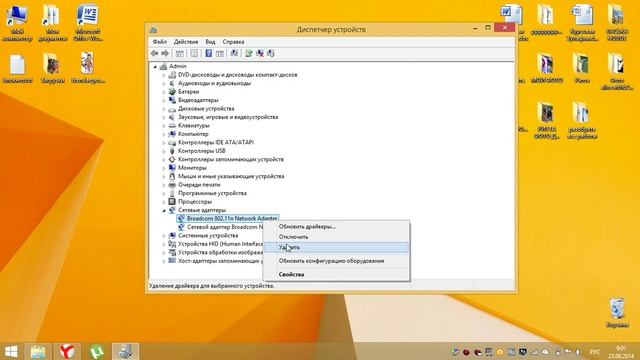This screenshot has width=640, height=360.
Task: Click the taskbar clock and date
Action: (621, 352)
